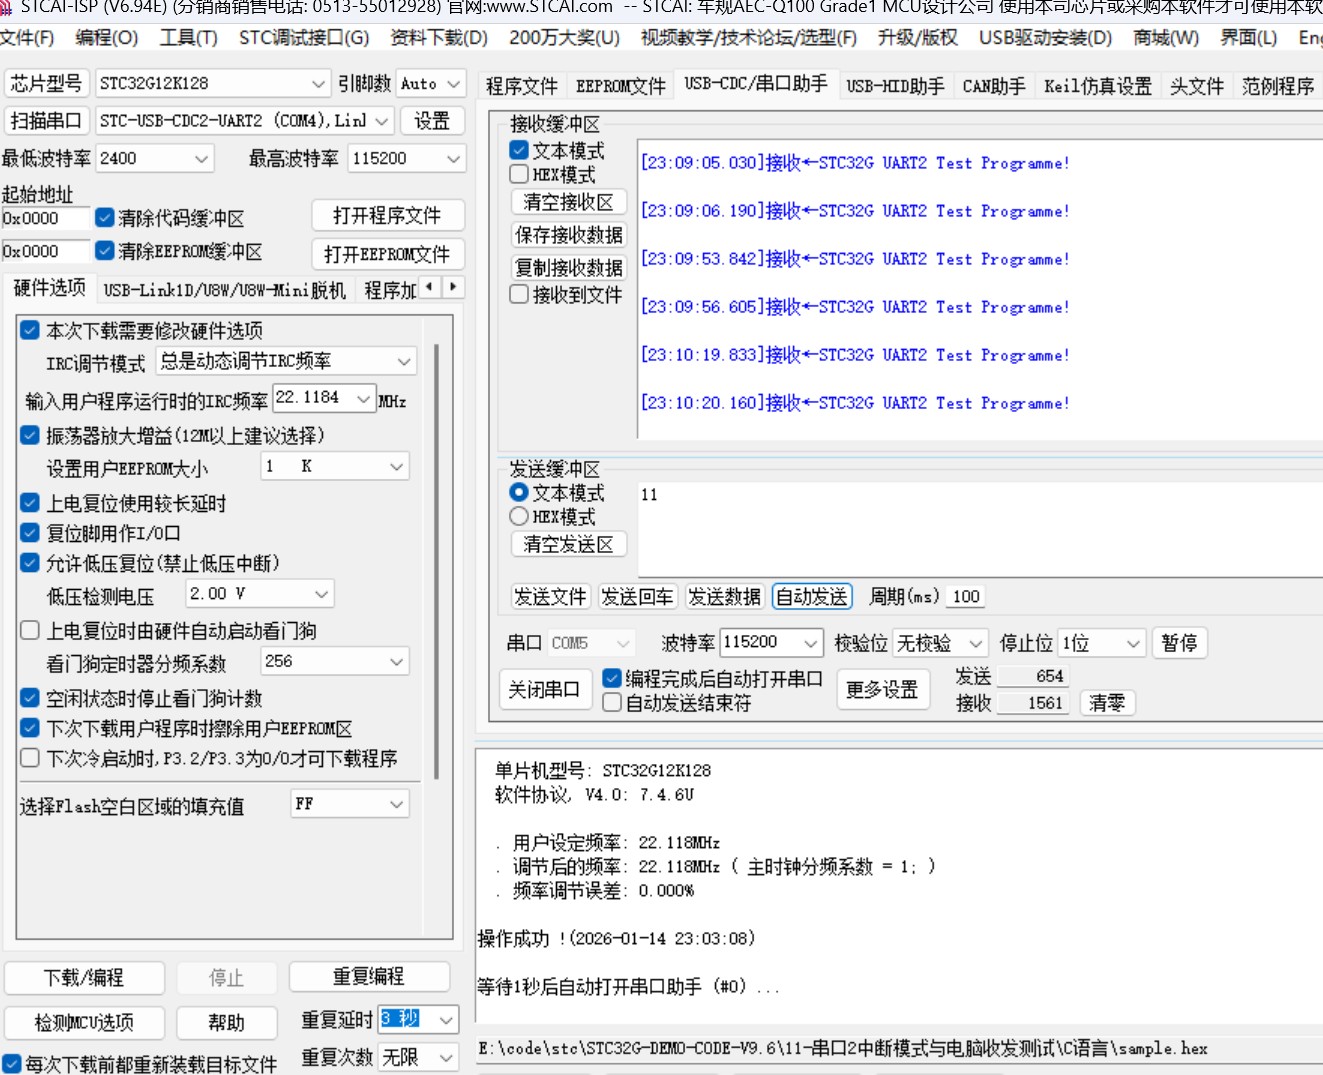
Task: Click the 周期(ms) input field
Action: coord(964,596)
